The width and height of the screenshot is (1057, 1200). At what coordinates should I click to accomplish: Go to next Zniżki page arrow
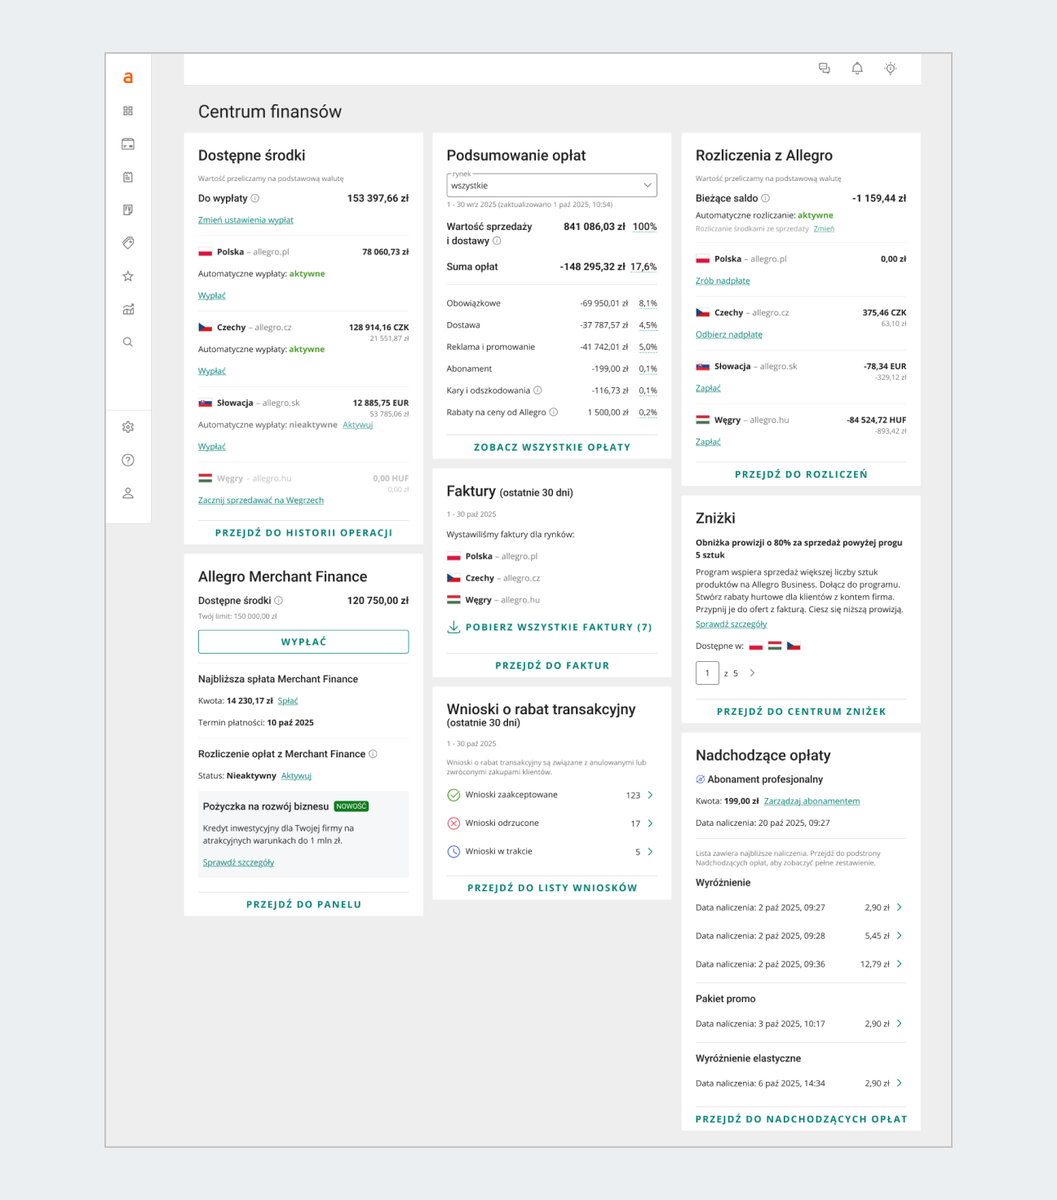(753, 673)
